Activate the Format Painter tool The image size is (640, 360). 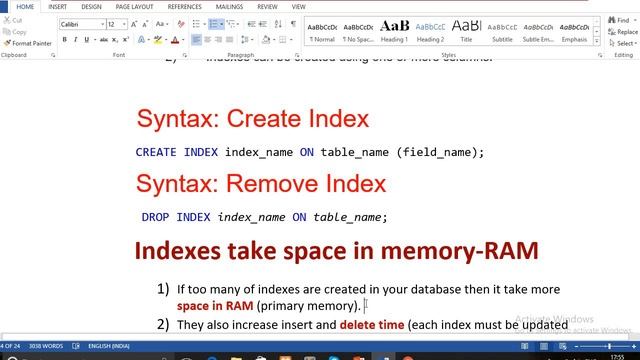pos(27,43)
